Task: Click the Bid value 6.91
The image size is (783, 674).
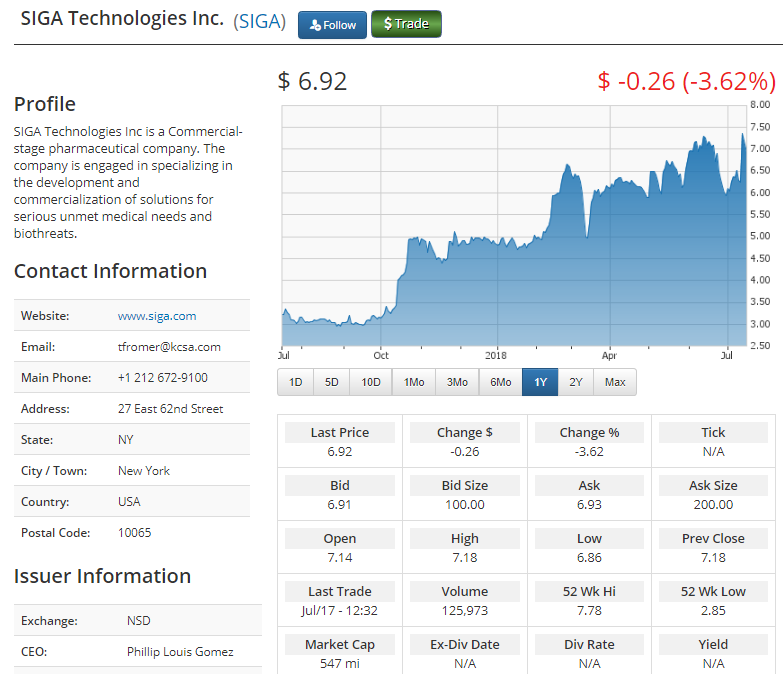Action: [340, 505]
